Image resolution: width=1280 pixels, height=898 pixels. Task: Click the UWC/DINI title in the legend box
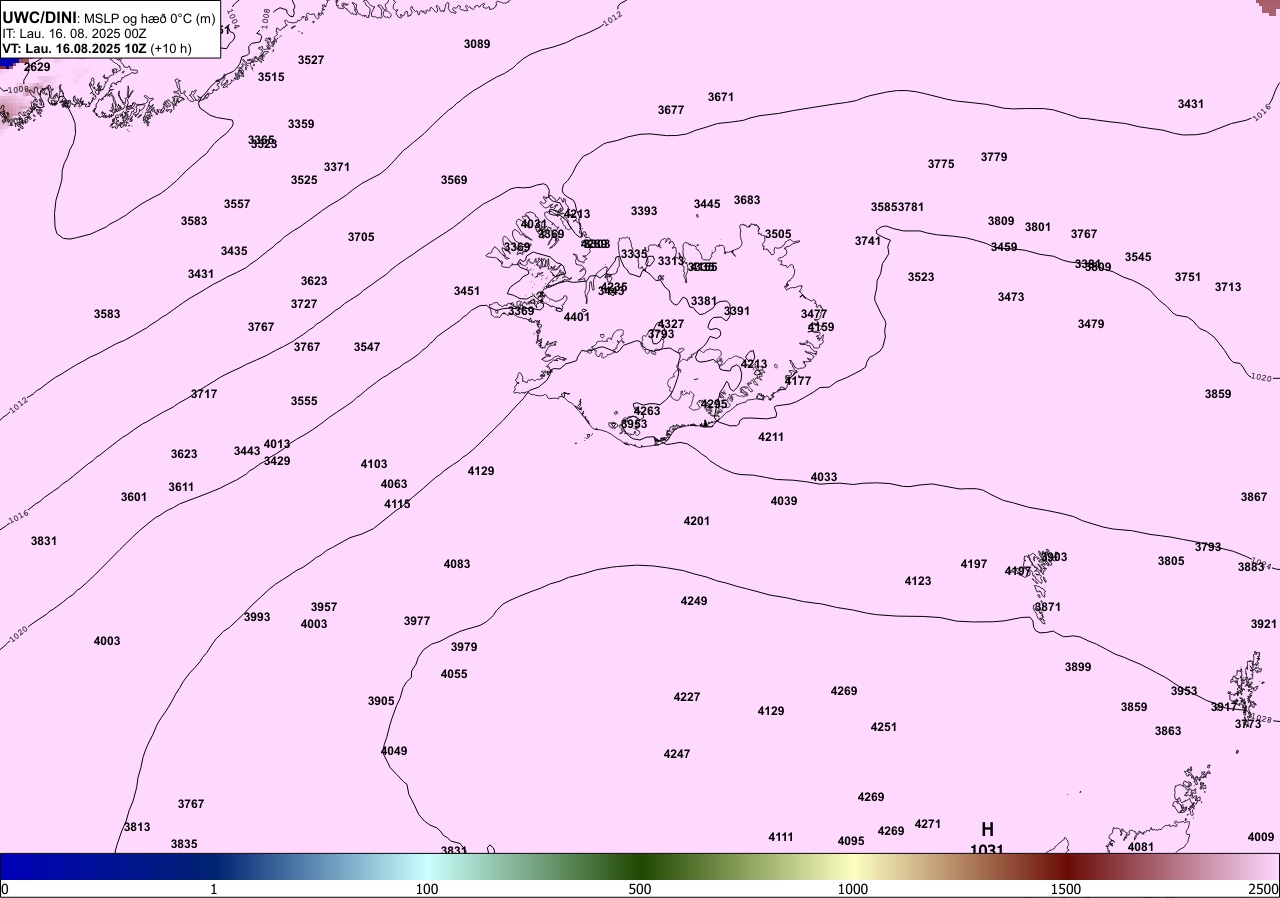tap(39, 17)
